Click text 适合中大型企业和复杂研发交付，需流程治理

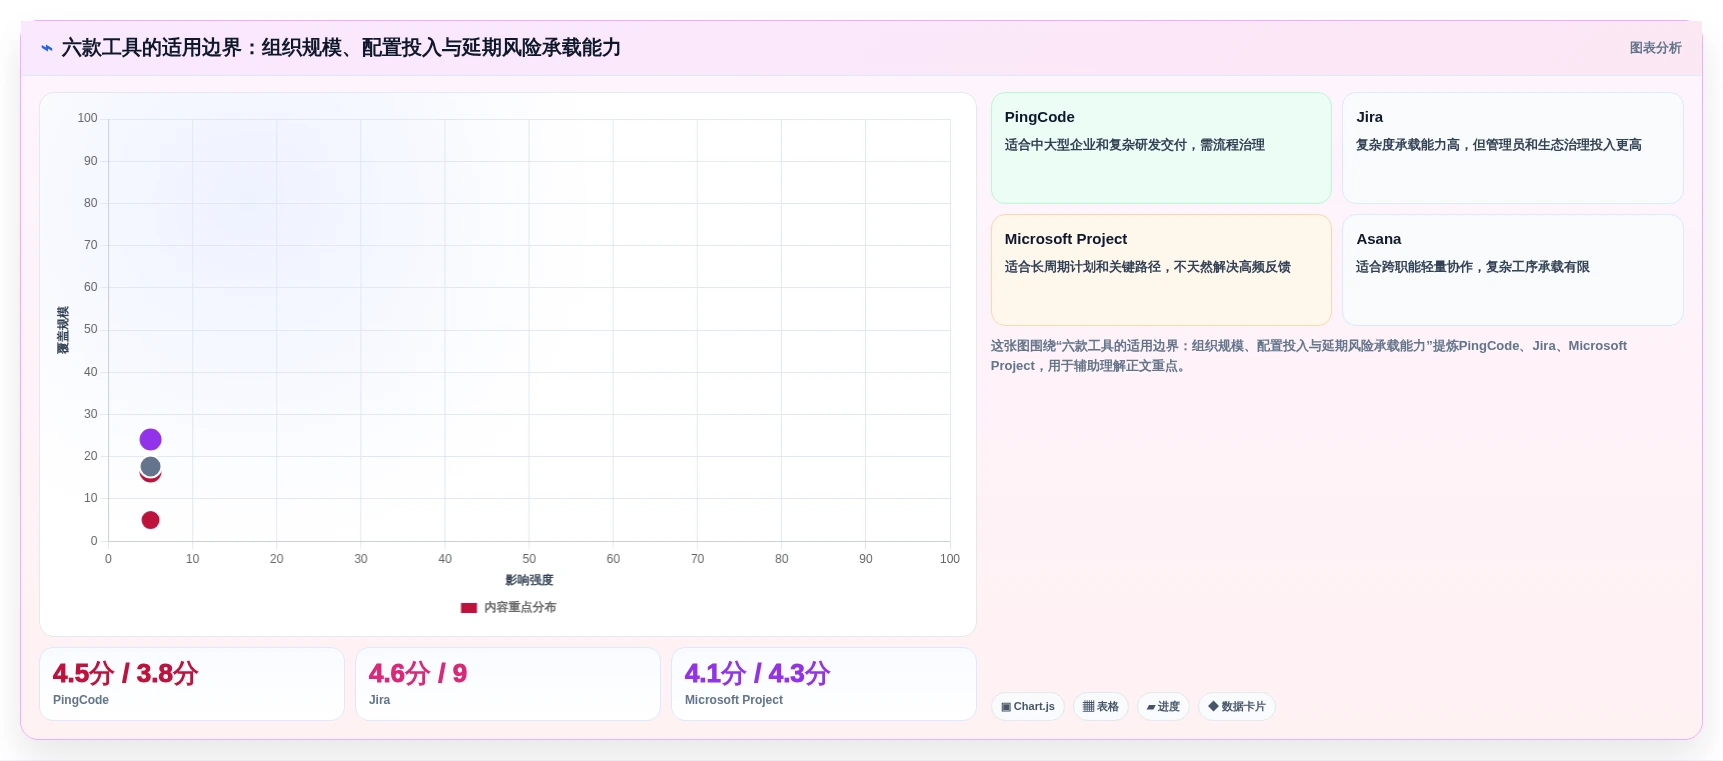(x=1134, y=145)
